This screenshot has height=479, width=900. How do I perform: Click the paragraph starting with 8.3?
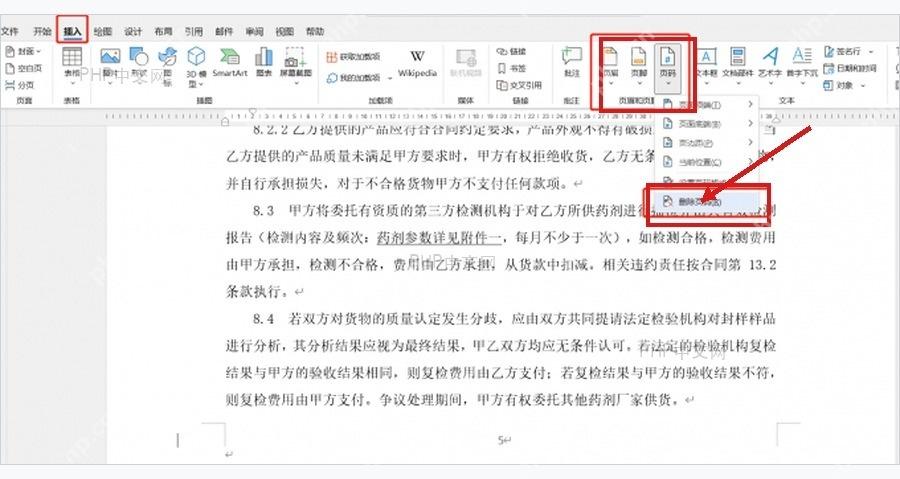point(500,251)
